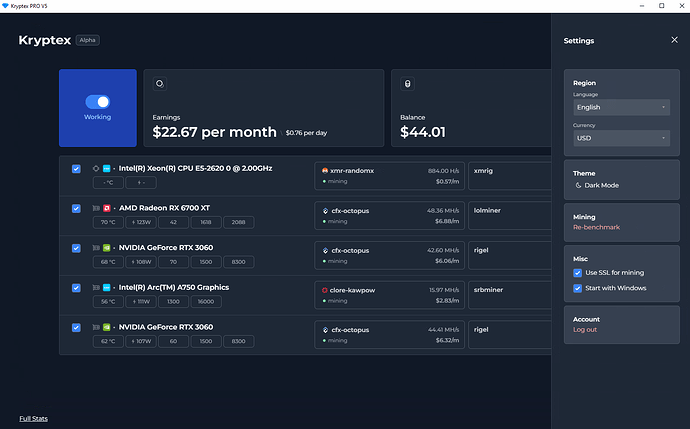
Task: Click the $22.67 per month earnings text
Action: pyautogui.click(x=214, y=132)
